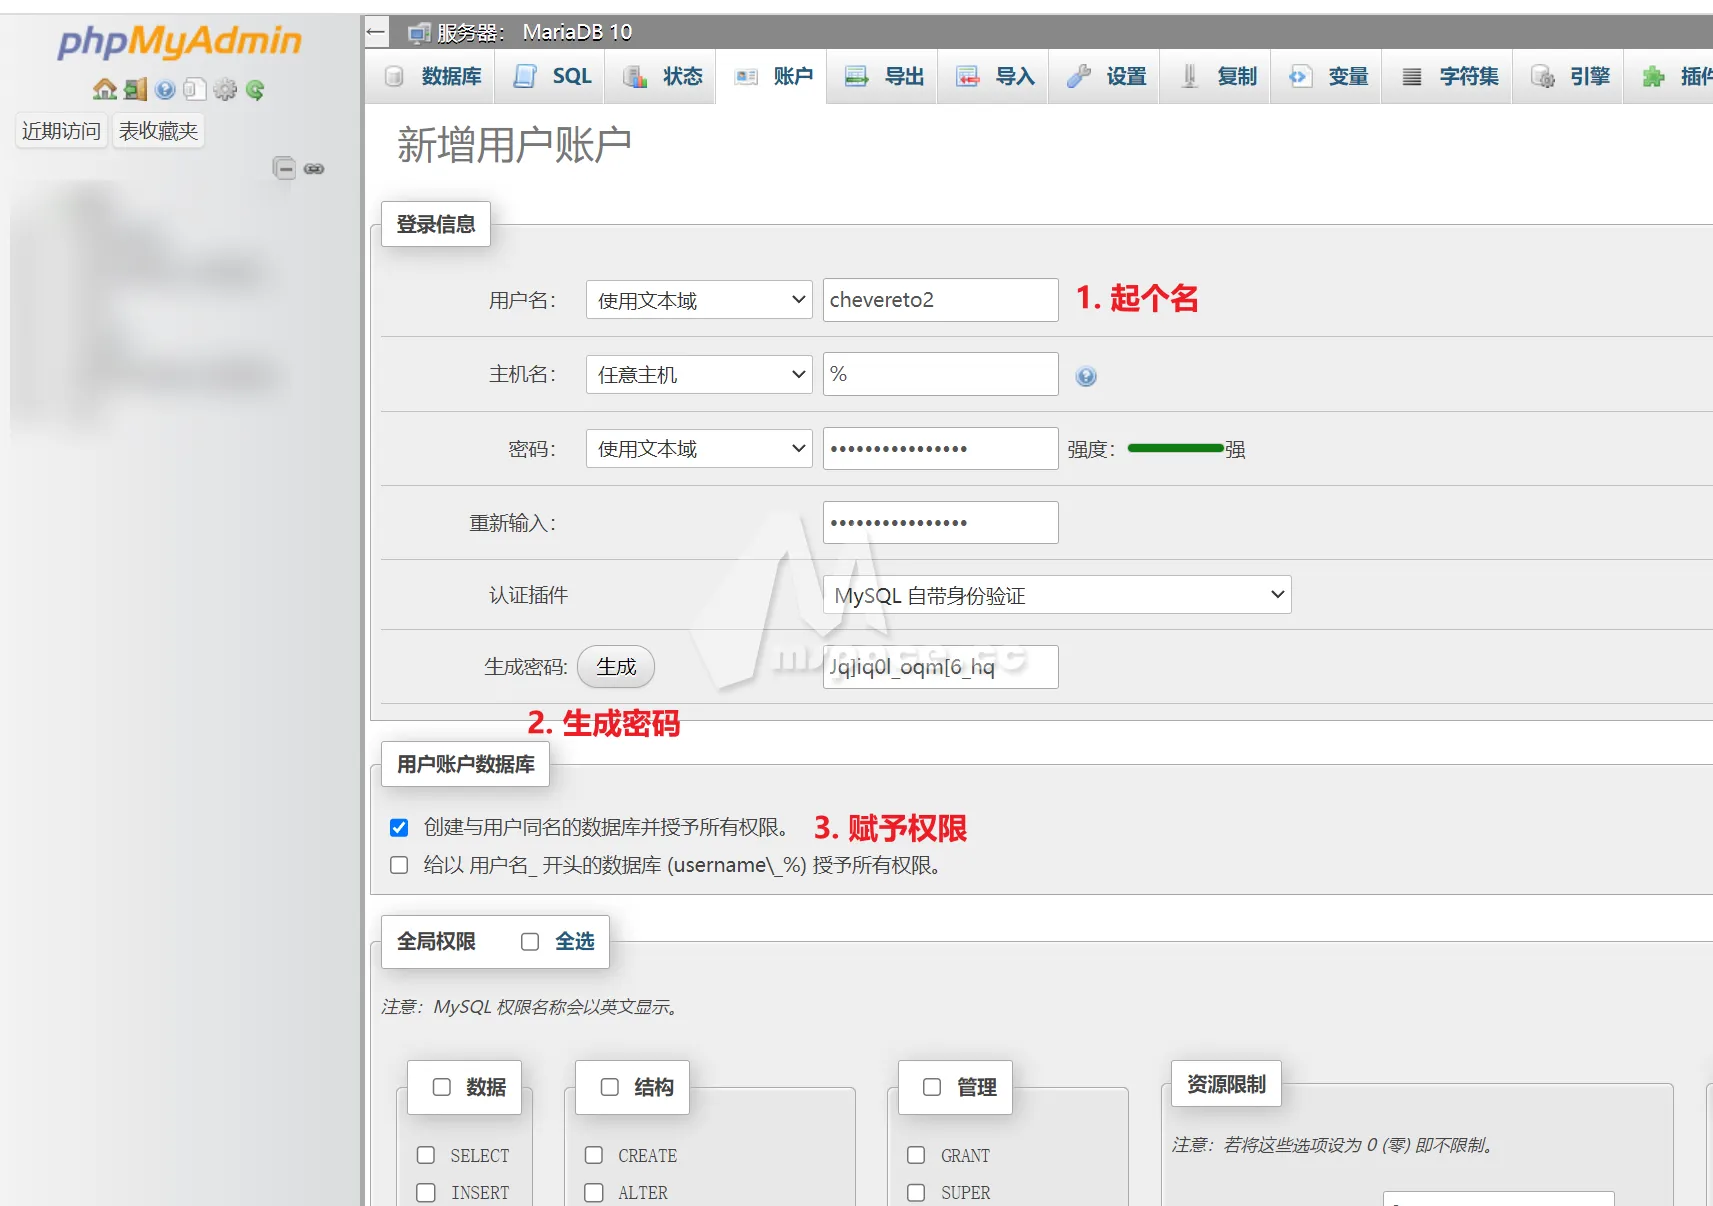Open the 用户名 type dropdown
Image resolution: width=1713 pixels, height=1206 pixels.
click(x=699, y=300)
